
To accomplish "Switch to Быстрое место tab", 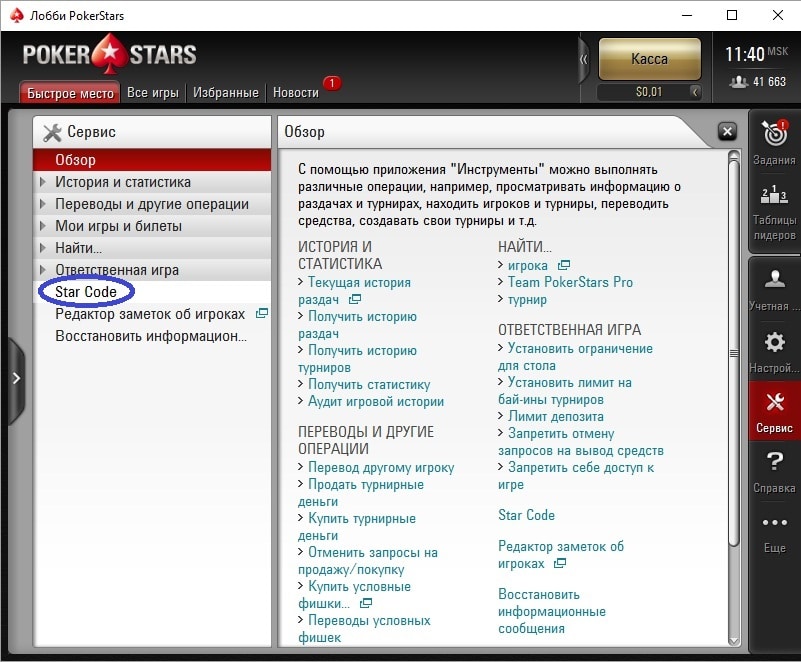I will coord(70,93).
